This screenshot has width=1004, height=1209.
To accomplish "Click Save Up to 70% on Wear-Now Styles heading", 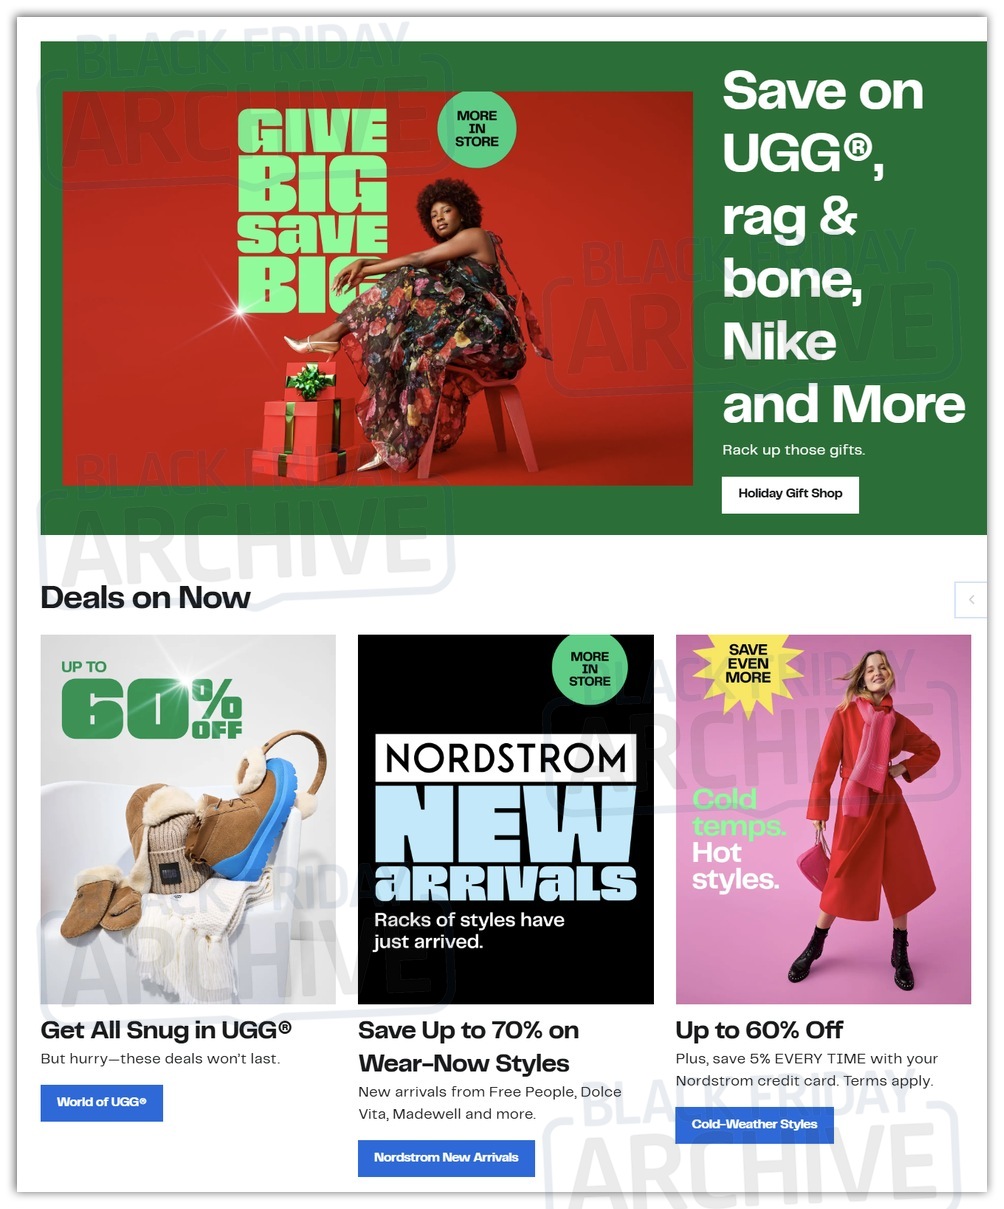I will click(468, 1047).
